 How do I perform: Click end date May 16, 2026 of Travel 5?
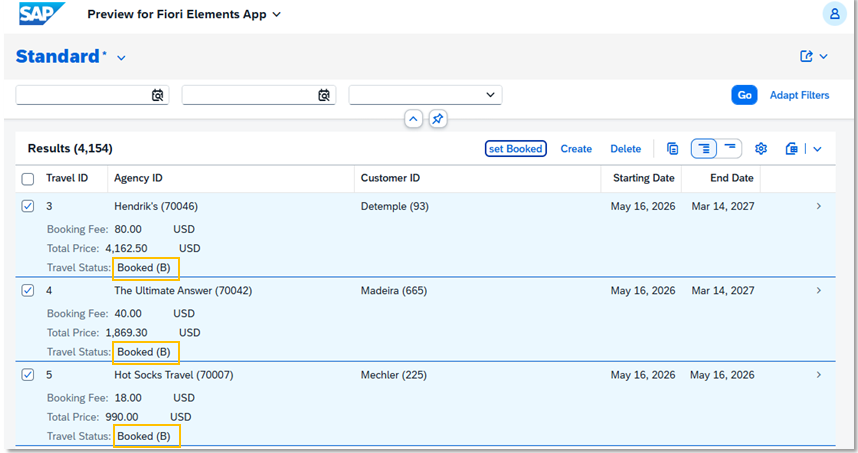(722, 375)
